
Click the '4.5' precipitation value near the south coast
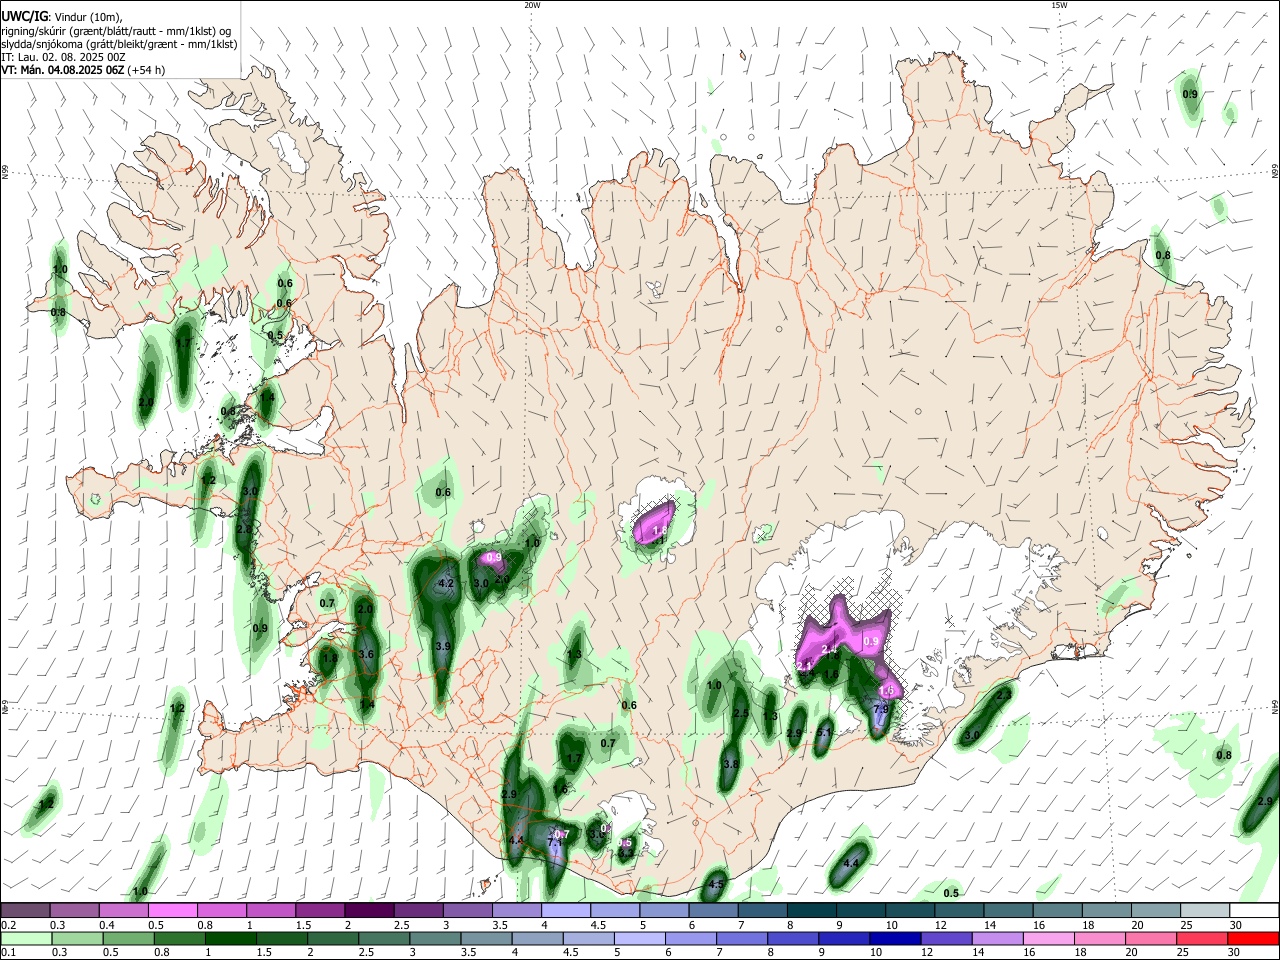point(715,884)
